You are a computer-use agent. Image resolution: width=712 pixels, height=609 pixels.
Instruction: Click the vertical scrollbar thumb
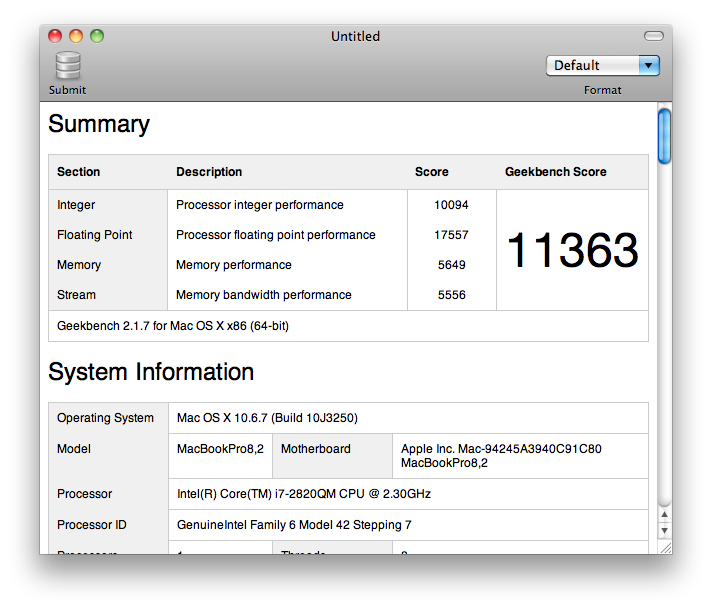pos(664,136)
